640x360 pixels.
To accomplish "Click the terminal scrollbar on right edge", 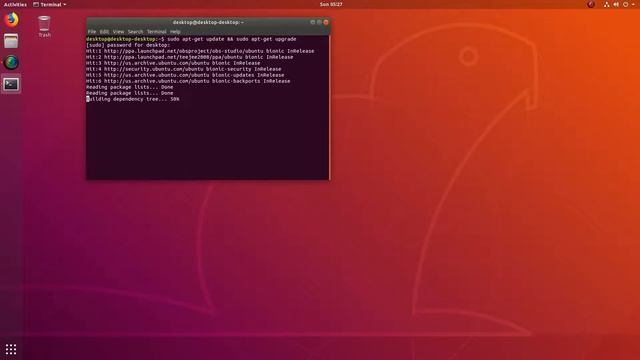I will click(329, 108).
